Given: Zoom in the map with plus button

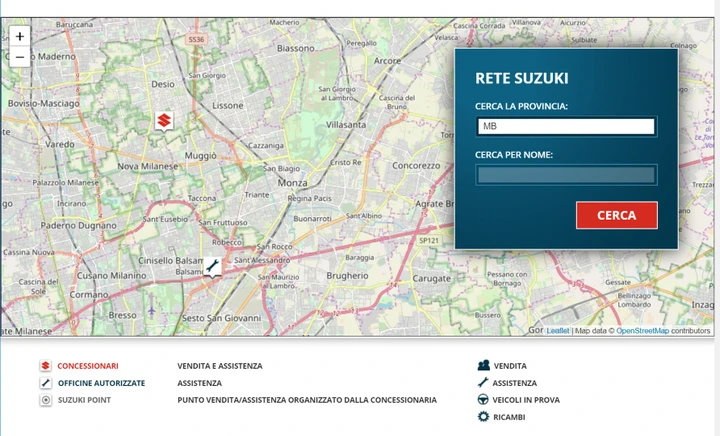Looking at the screenshot, I should (x=20, y=36).
